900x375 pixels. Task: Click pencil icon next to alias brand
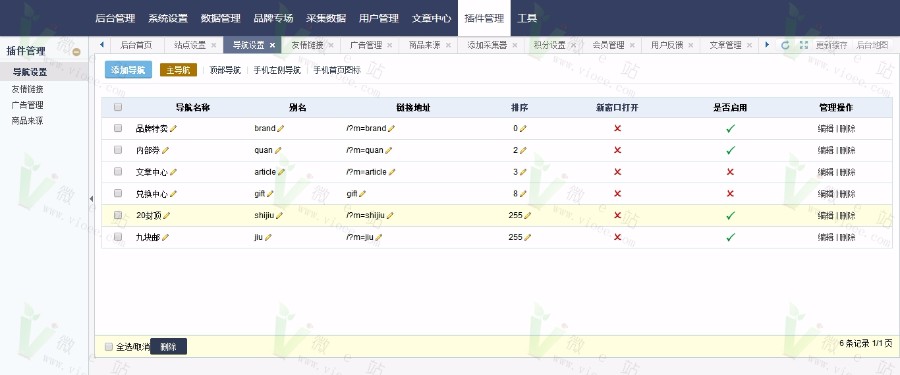point(281,129)
